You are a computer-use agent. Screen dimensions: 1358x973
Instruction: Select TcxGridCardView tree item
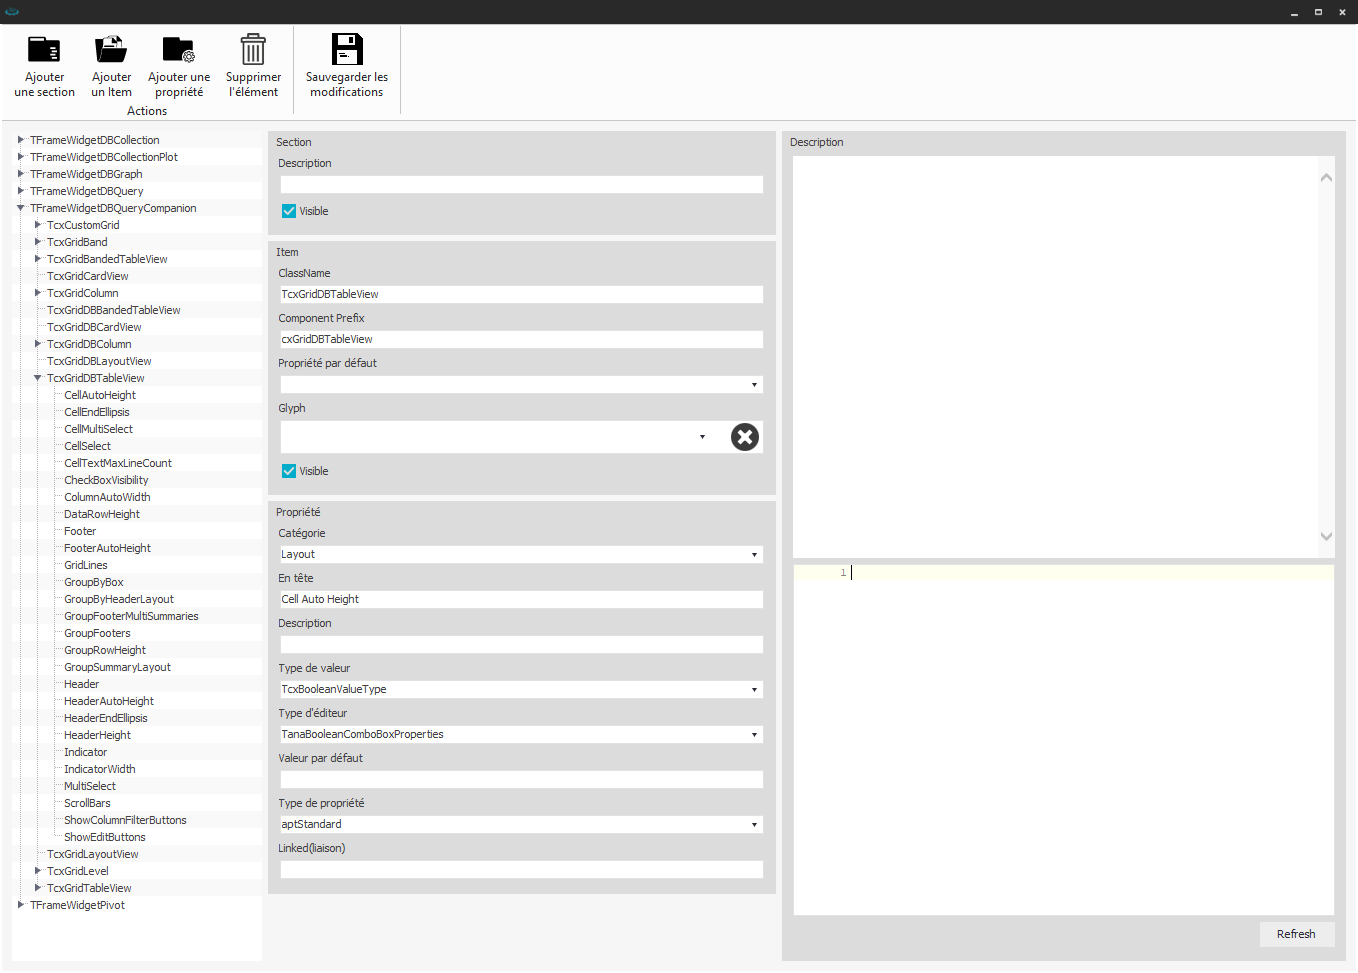(88, 276)
